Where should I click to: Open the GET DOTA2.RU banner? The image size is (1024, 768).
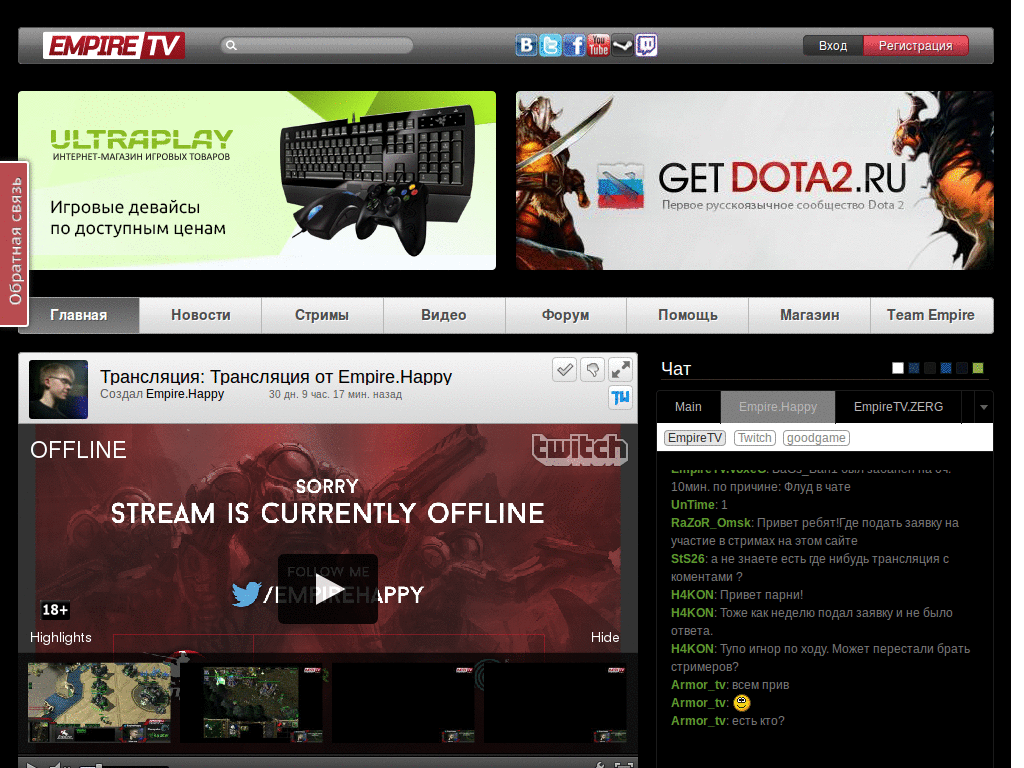tap(755, 180)
